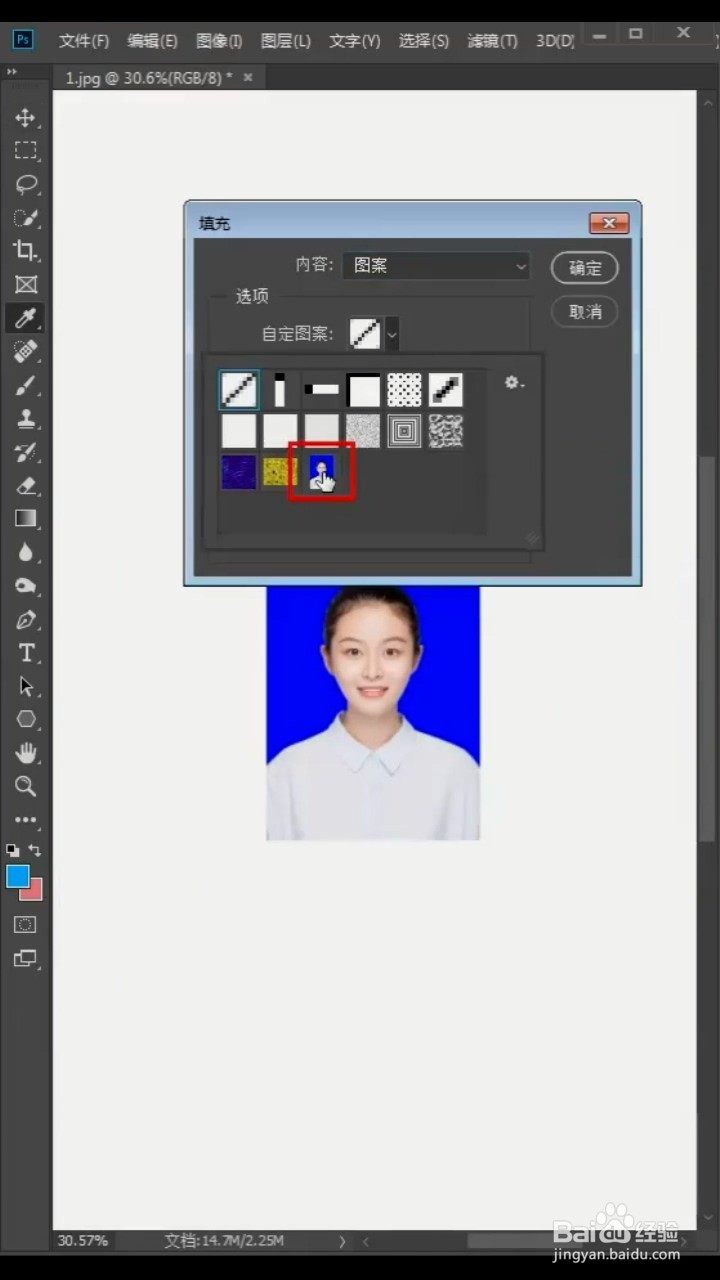
Task: Click the Photoshop Ps logo icon
Action: pos(22,40)
